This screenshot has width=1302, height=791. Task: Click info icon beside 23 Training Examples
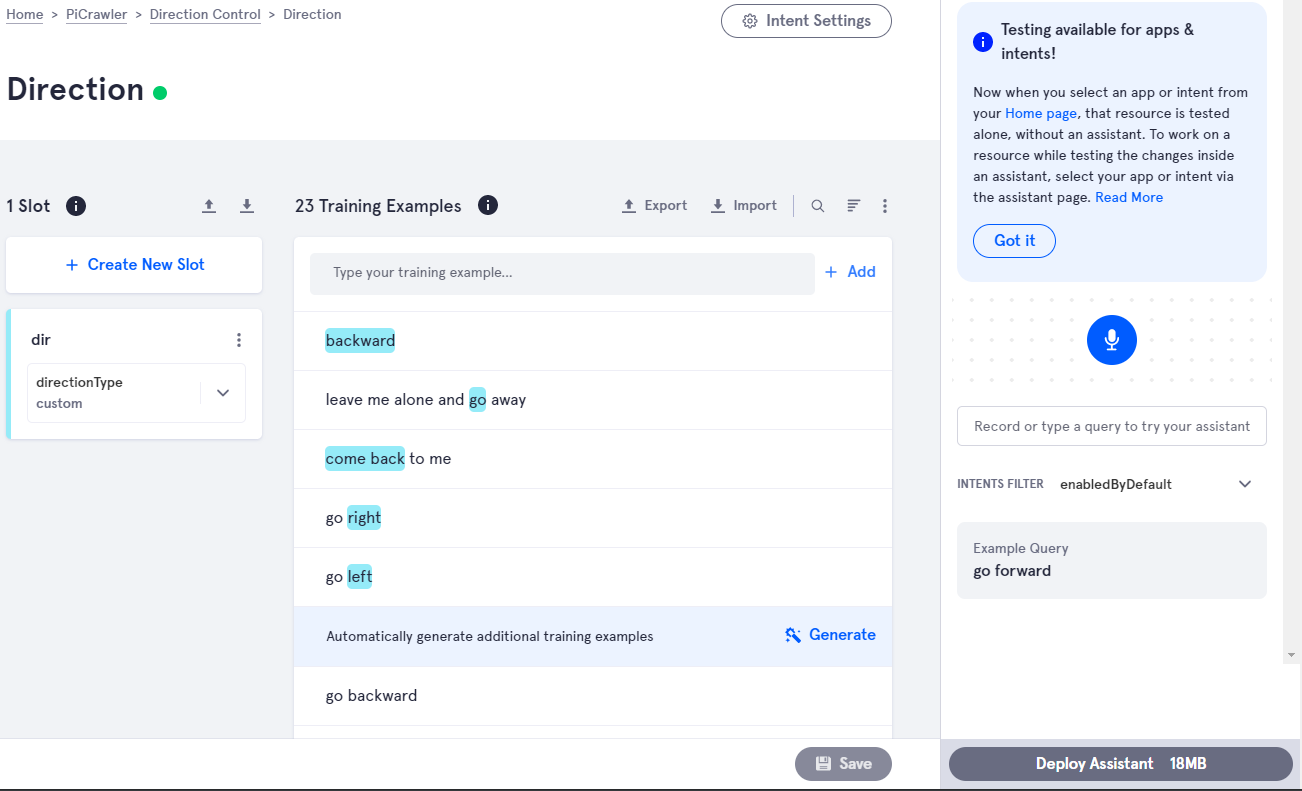point(488,205)
